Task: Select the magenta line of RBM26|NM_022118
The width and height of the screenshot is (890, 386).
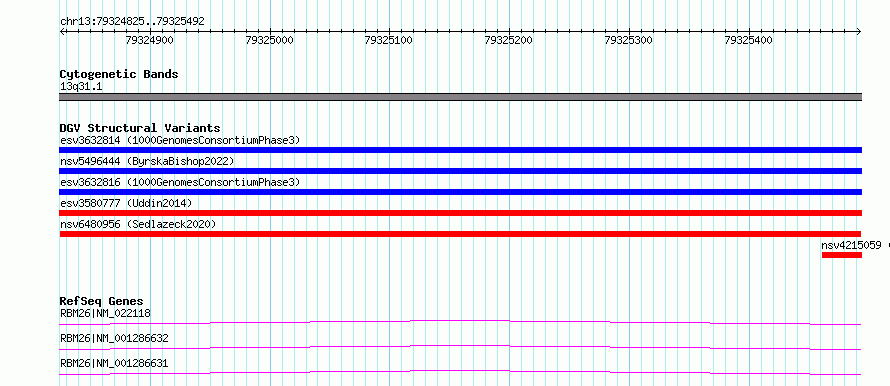Action: pyautogui.click(x=460, y=322)
